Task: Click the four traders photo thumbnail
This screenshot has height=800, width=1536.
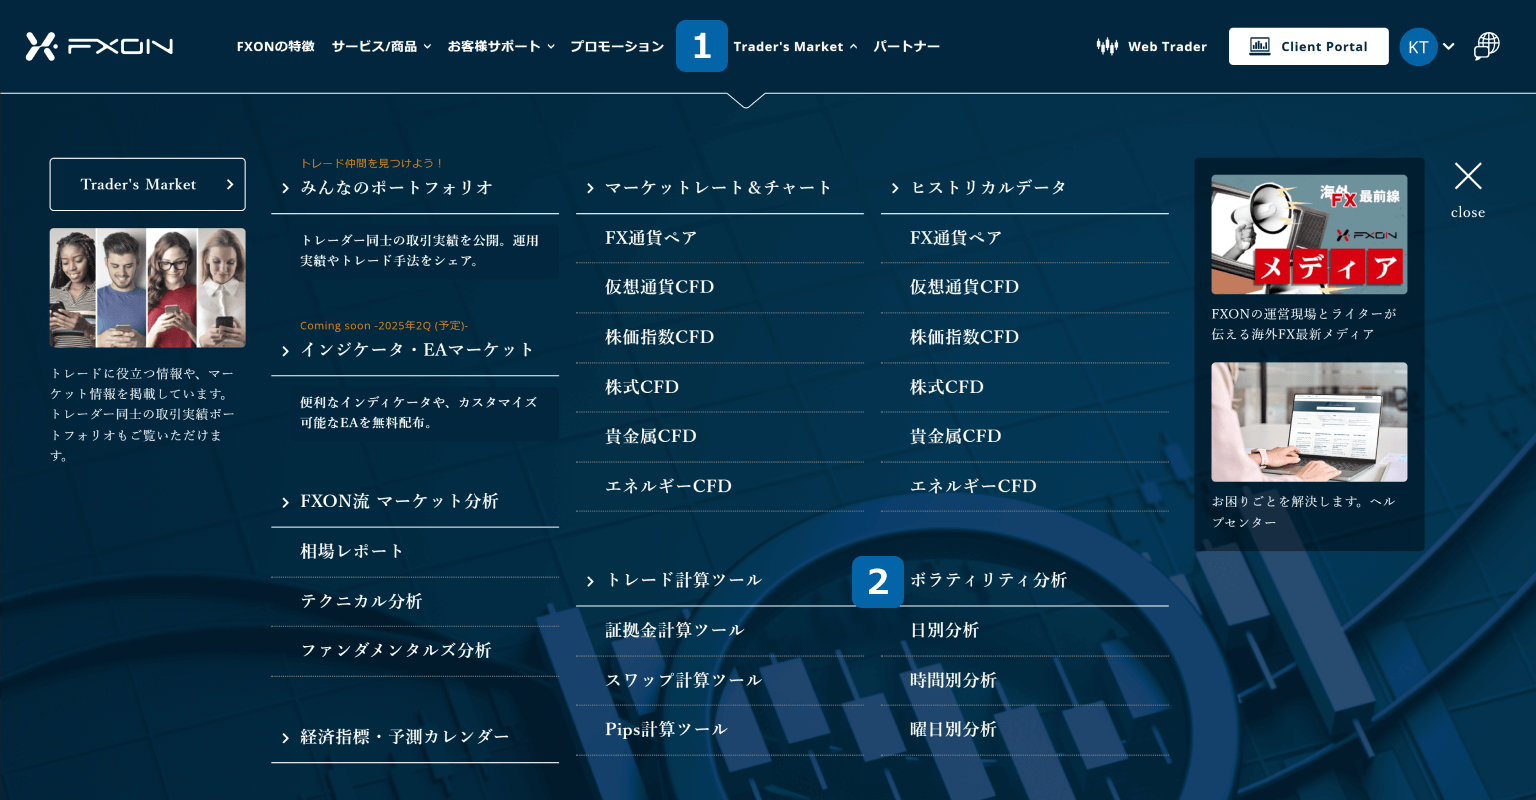Action: pos(147,288)
